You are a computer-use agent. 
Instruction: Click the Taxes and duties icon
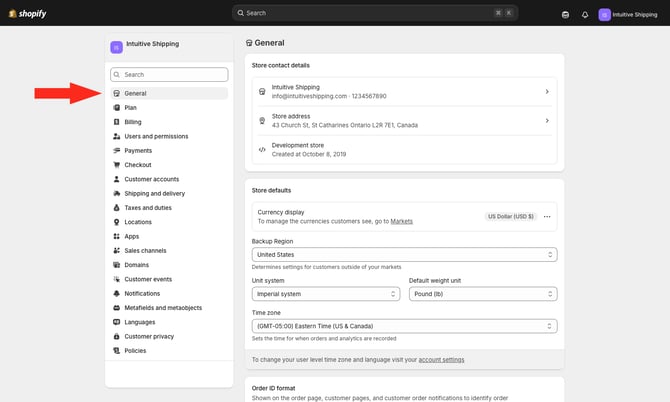coord(117,208)
